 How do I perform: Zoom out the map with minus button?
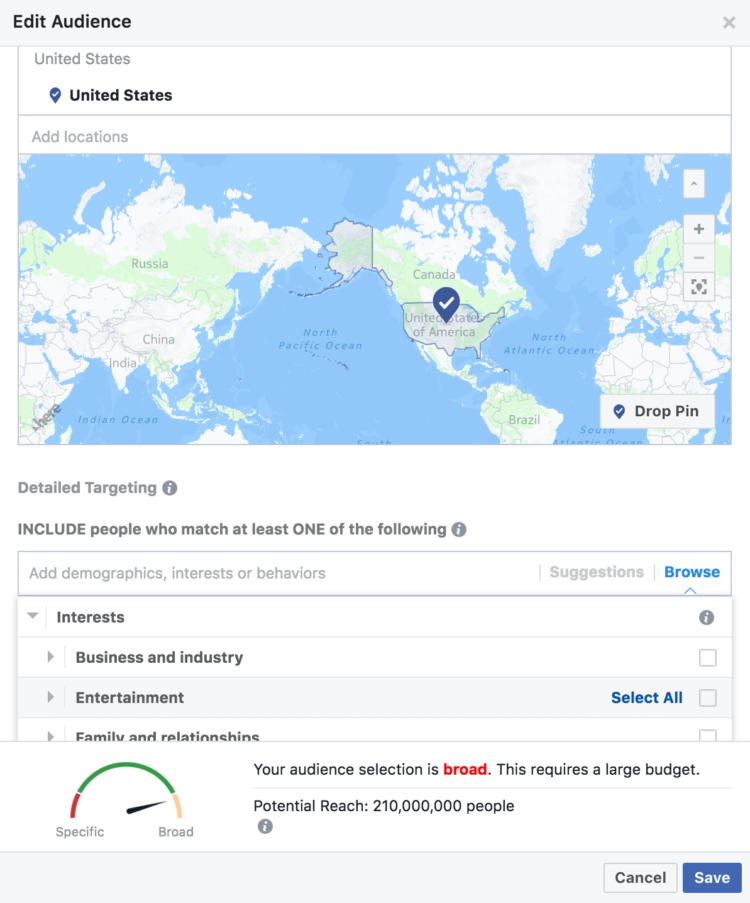tap(699, 258)
